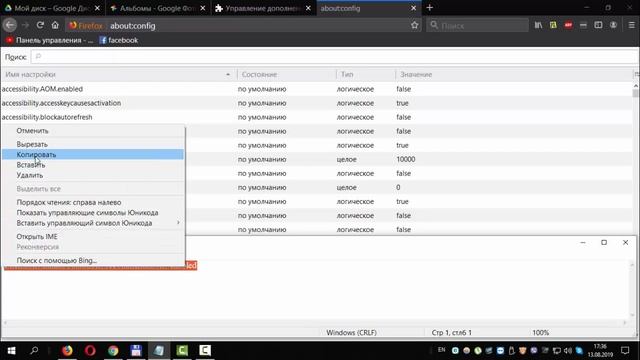Choose Вырезать in context menu
The image size is (640, 360).
coord(93,144)
